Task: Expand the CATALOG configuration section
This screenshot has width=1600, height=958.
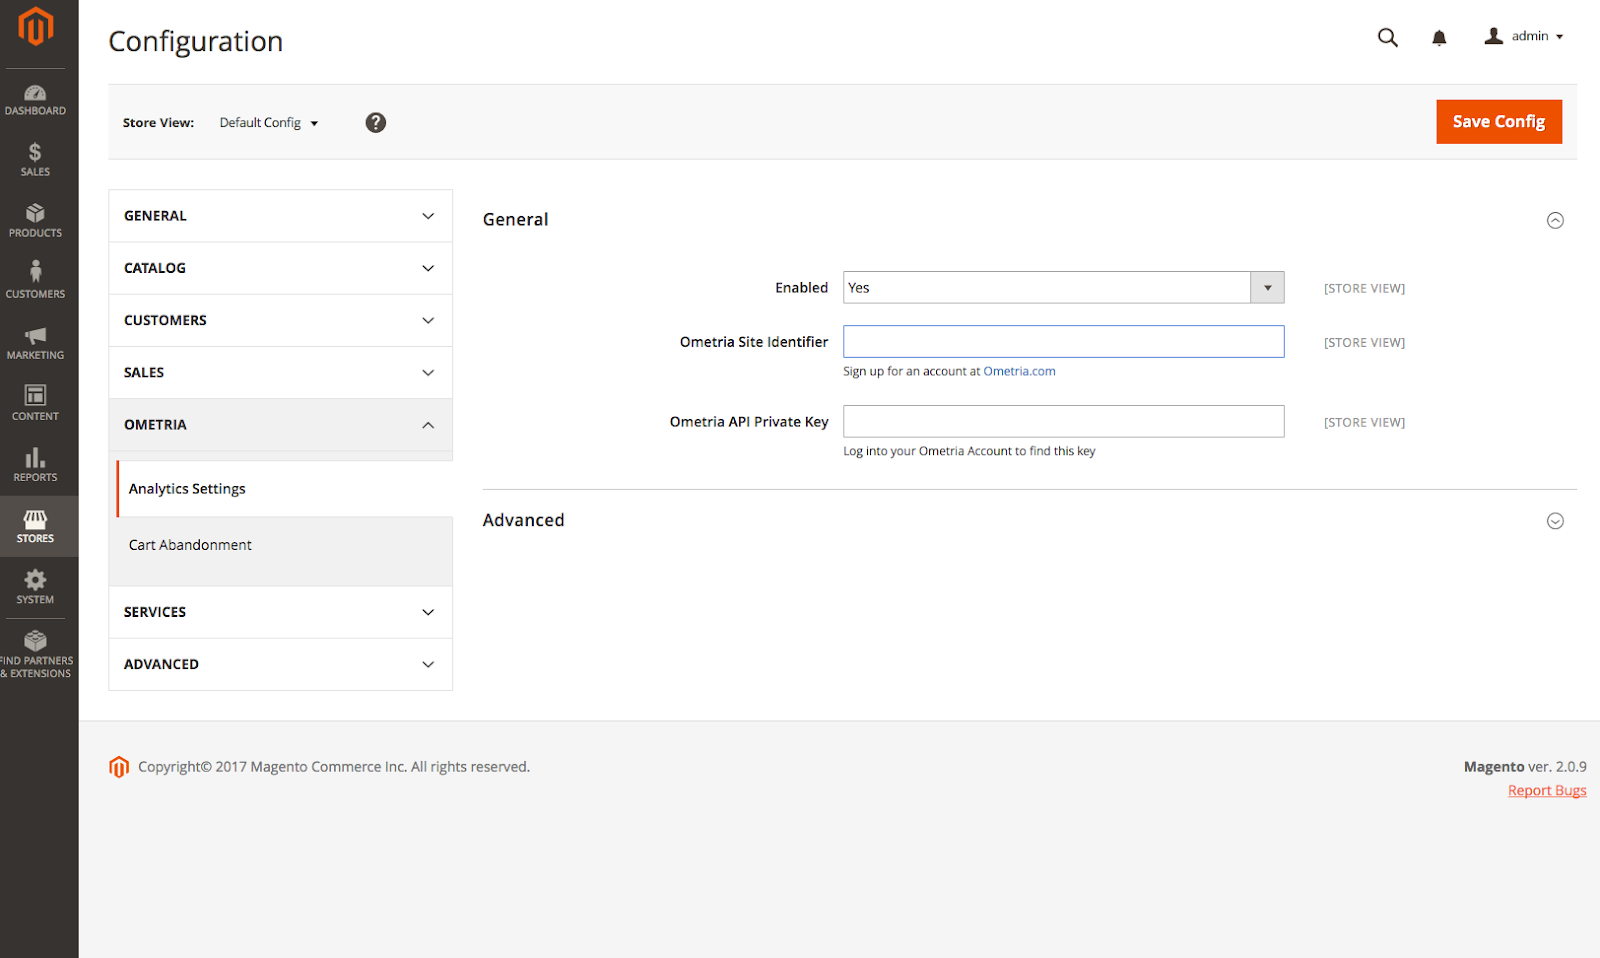Action: (x=280, y=268)
